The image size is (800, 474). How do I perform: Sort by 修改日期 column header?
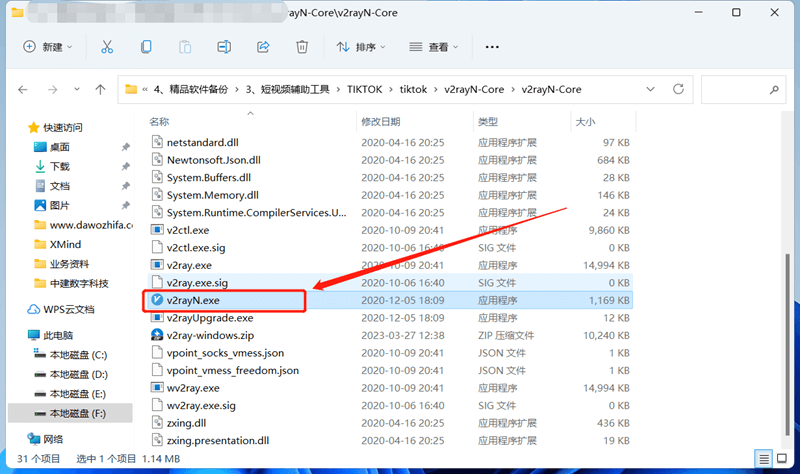381,121
